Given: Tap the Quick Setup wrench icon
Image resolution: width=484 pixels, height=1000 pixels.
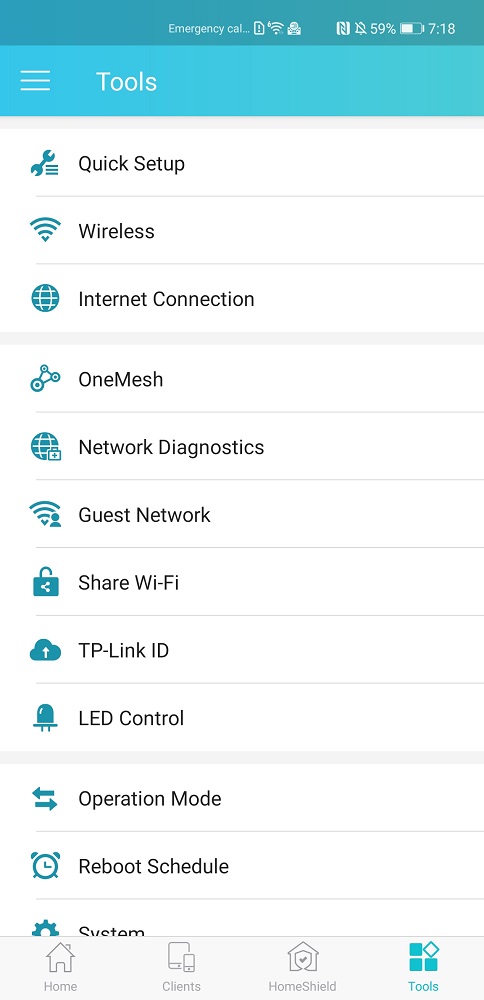Looking at the screenshot, I should (45, 163).
